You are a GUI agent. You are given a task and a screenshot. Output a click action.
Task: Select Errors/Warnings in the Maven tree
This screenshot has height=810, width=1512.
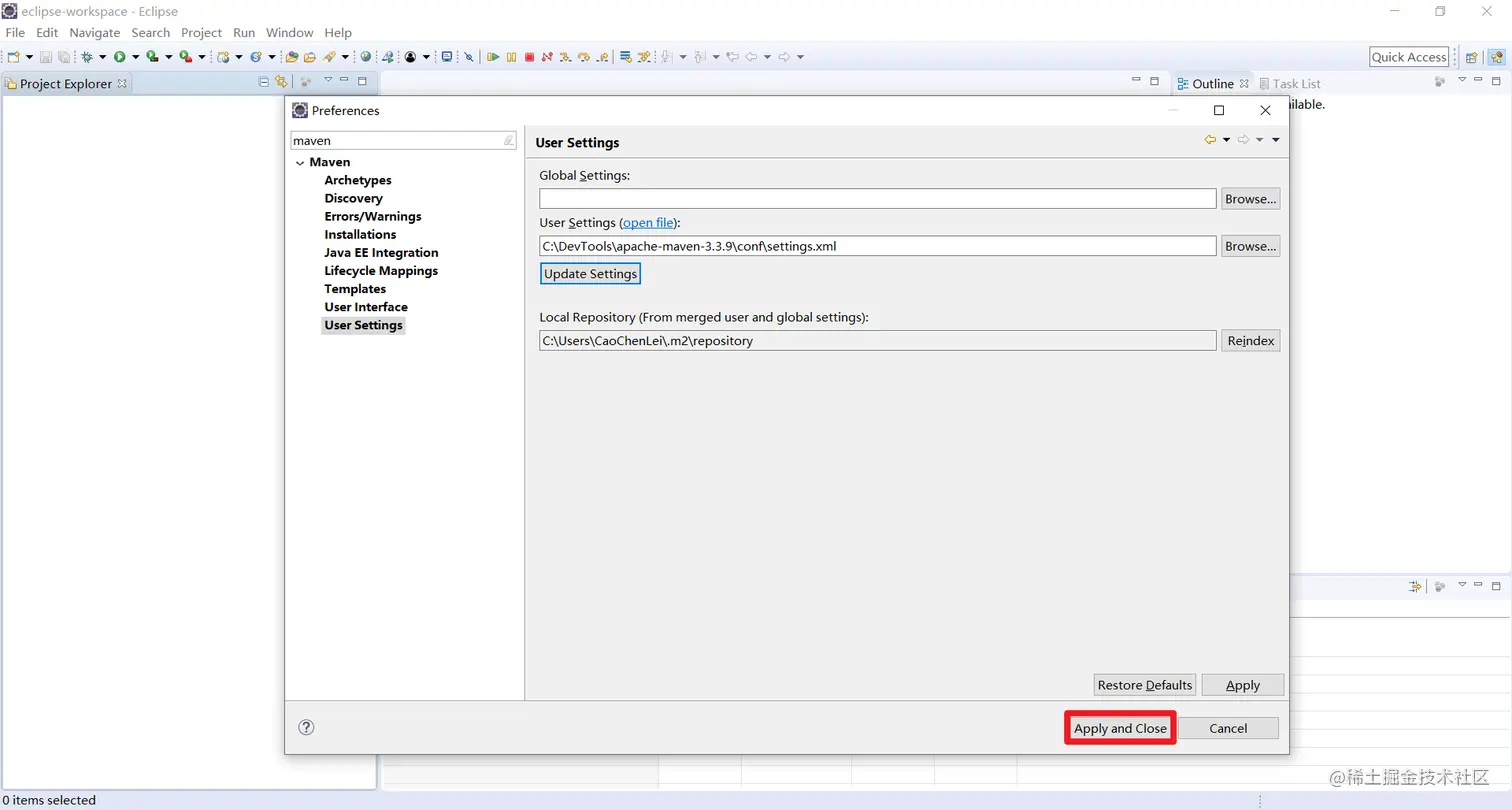[373, 216]
